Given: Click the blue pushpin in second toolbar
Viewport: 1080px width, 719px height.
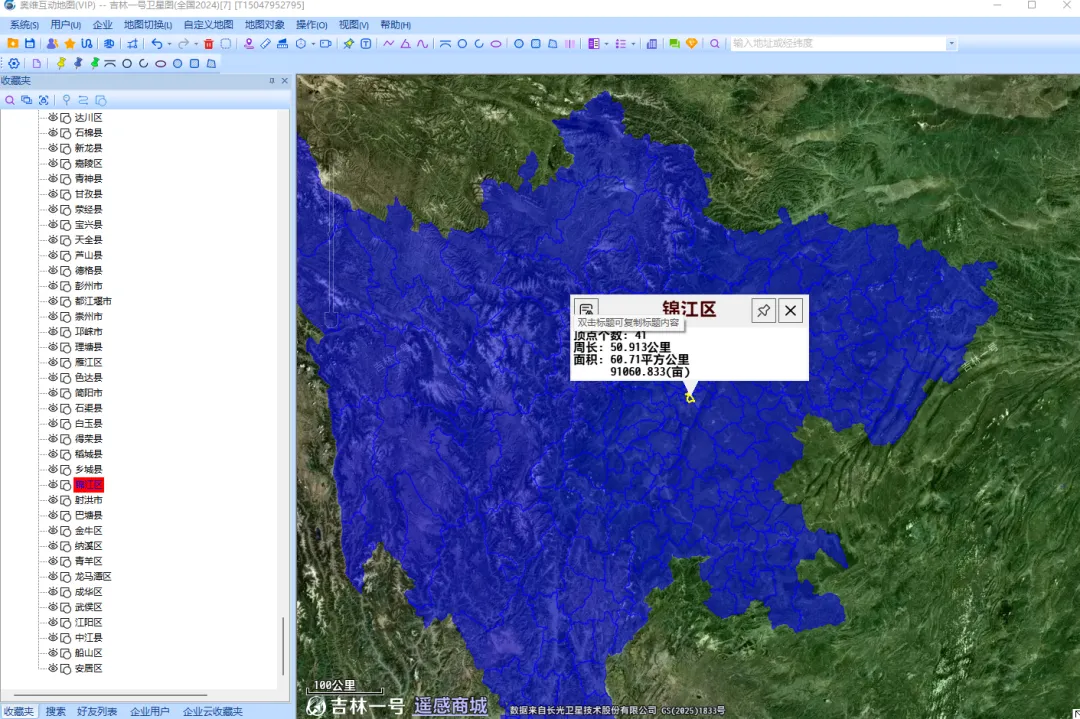Looking at the screenshot, I should tap(78, 63).
